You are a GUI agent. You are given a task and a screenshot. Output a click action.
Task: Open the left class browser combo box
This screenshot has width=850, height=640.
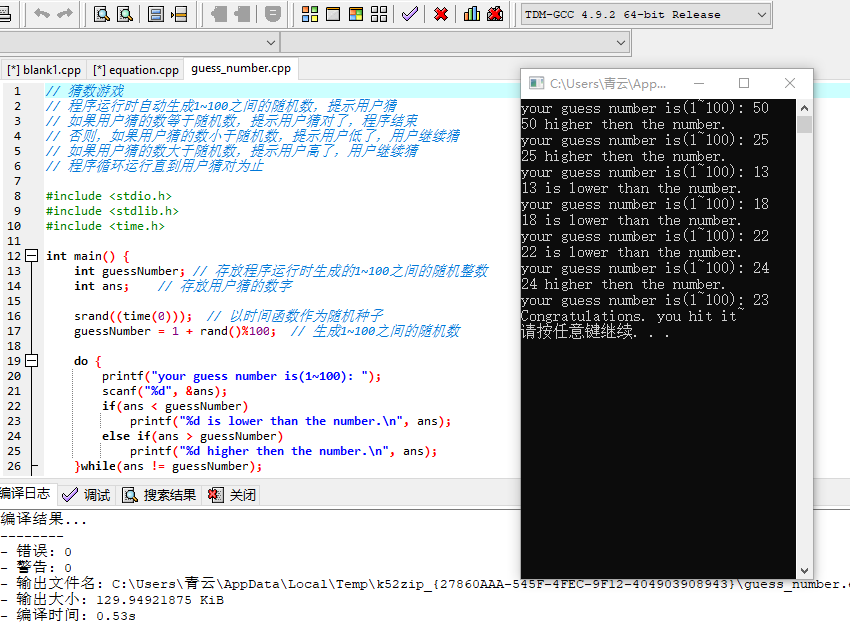pos(139,42)
